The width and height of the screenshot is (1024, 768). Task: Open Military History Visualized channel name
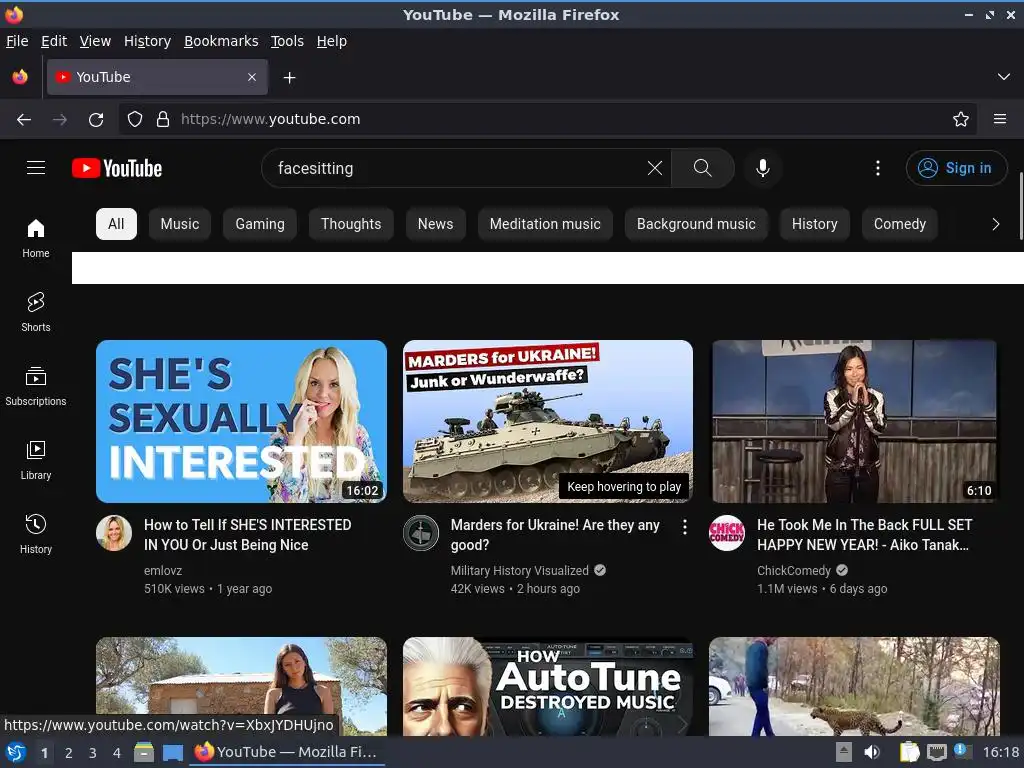(519, 571)
